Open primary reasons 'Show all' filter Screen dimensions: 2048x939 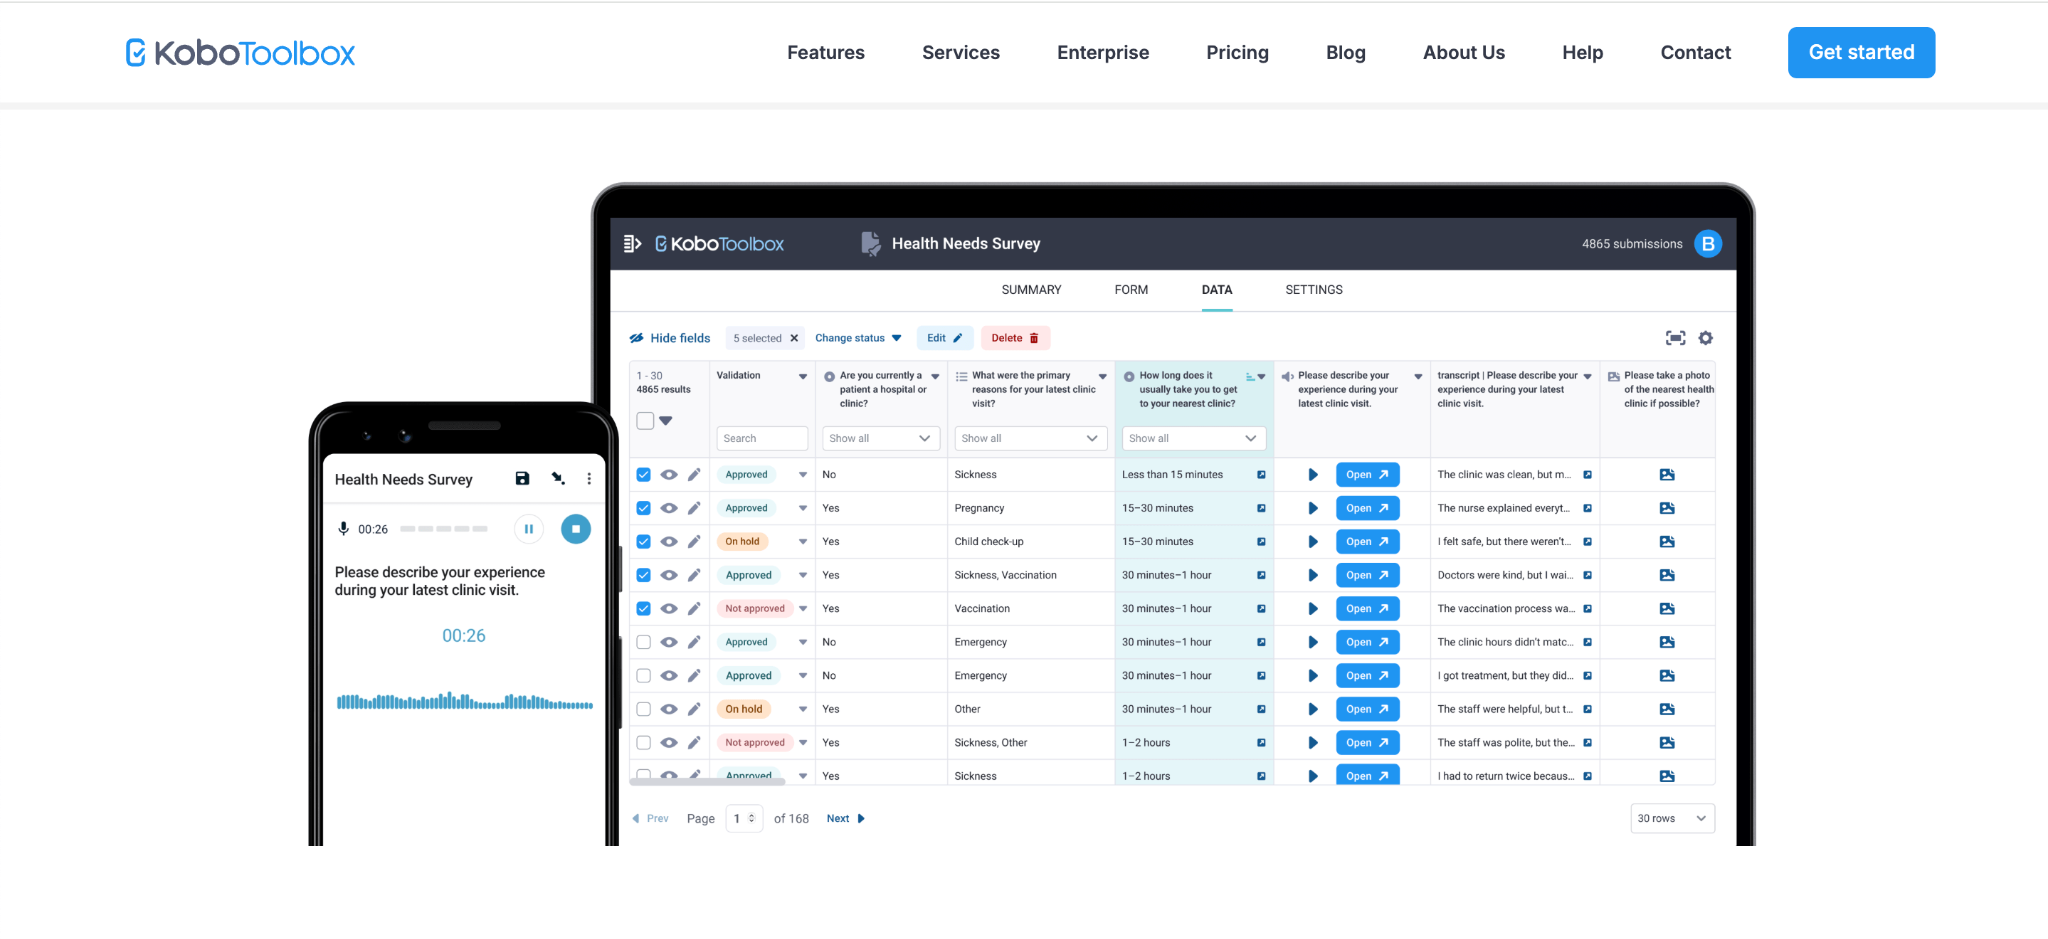point(1030,438)
